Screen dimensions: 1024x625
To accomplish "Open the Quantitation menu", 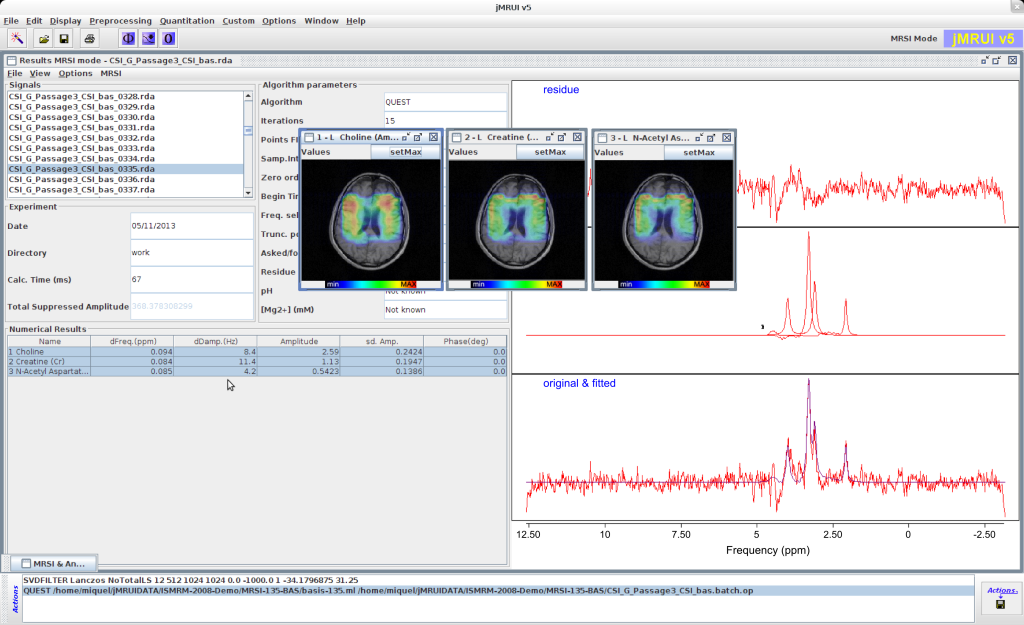I will pyautogui.click(x=187, y=21).
